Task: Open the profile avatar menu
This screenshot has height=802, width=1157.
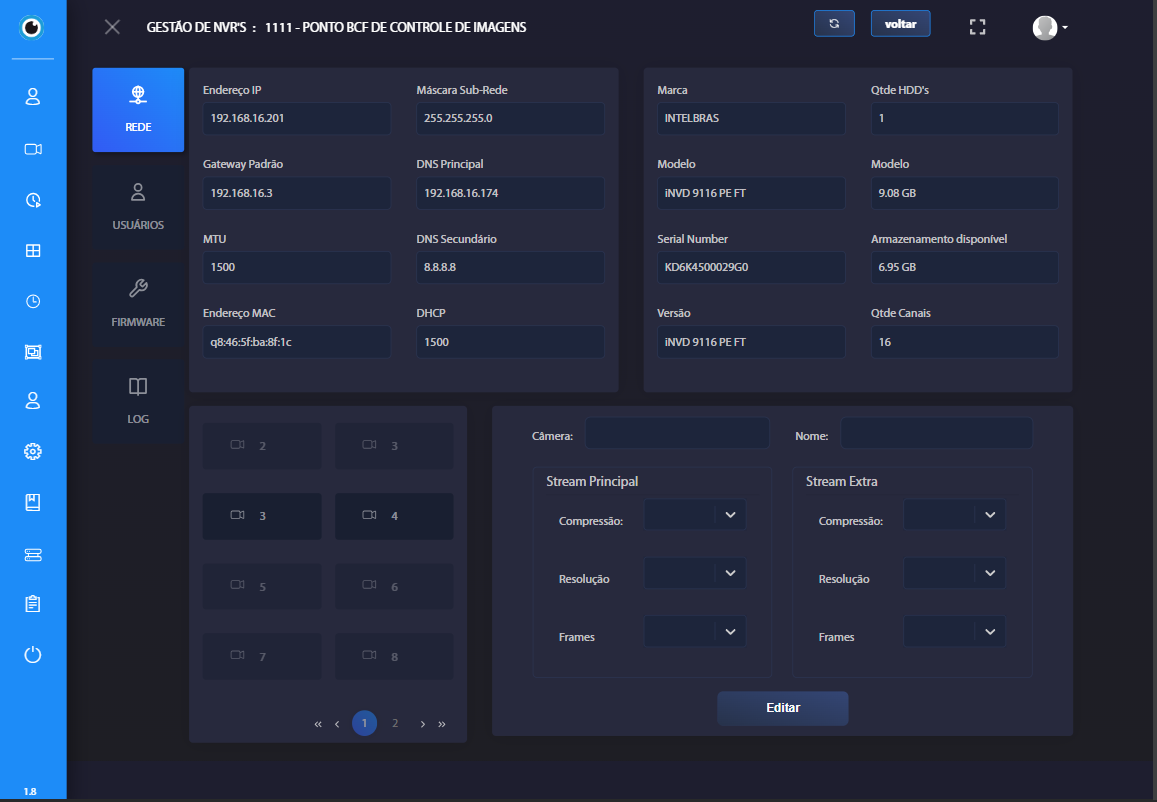Action: (x=1049, y=27)
